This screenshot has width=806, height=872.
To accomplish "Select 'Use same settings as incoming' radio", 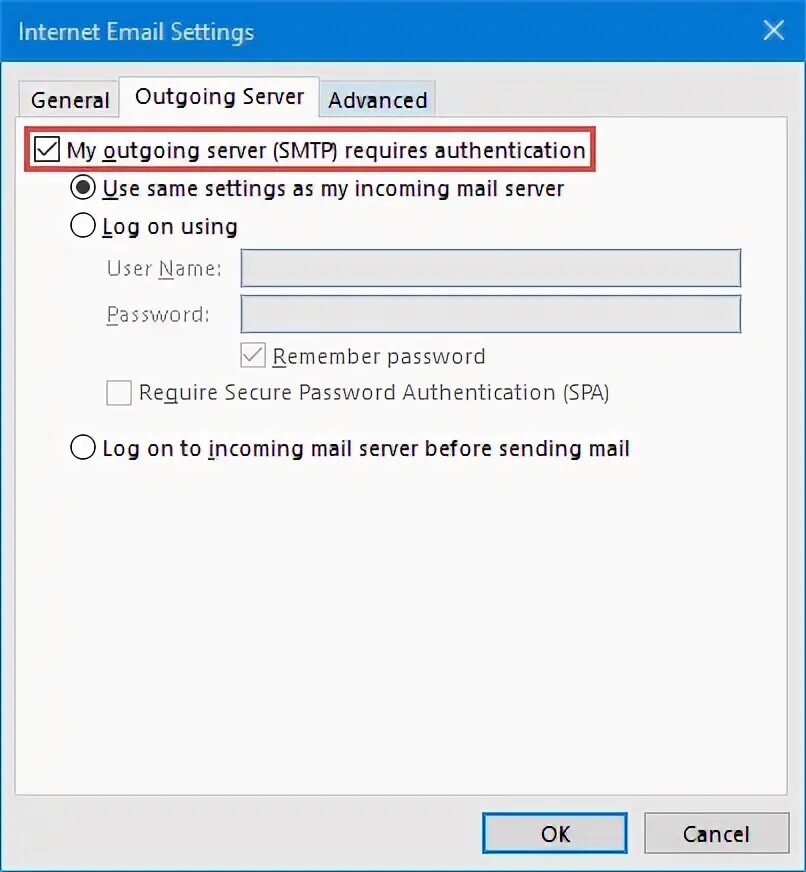I will point(84,188).
